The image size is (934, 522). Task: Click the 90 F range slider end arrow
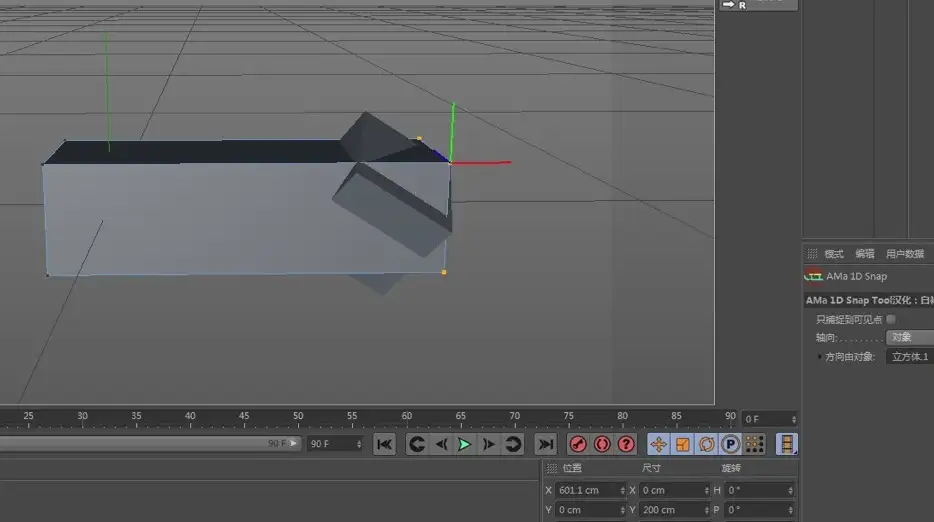(x=294, y=443)
